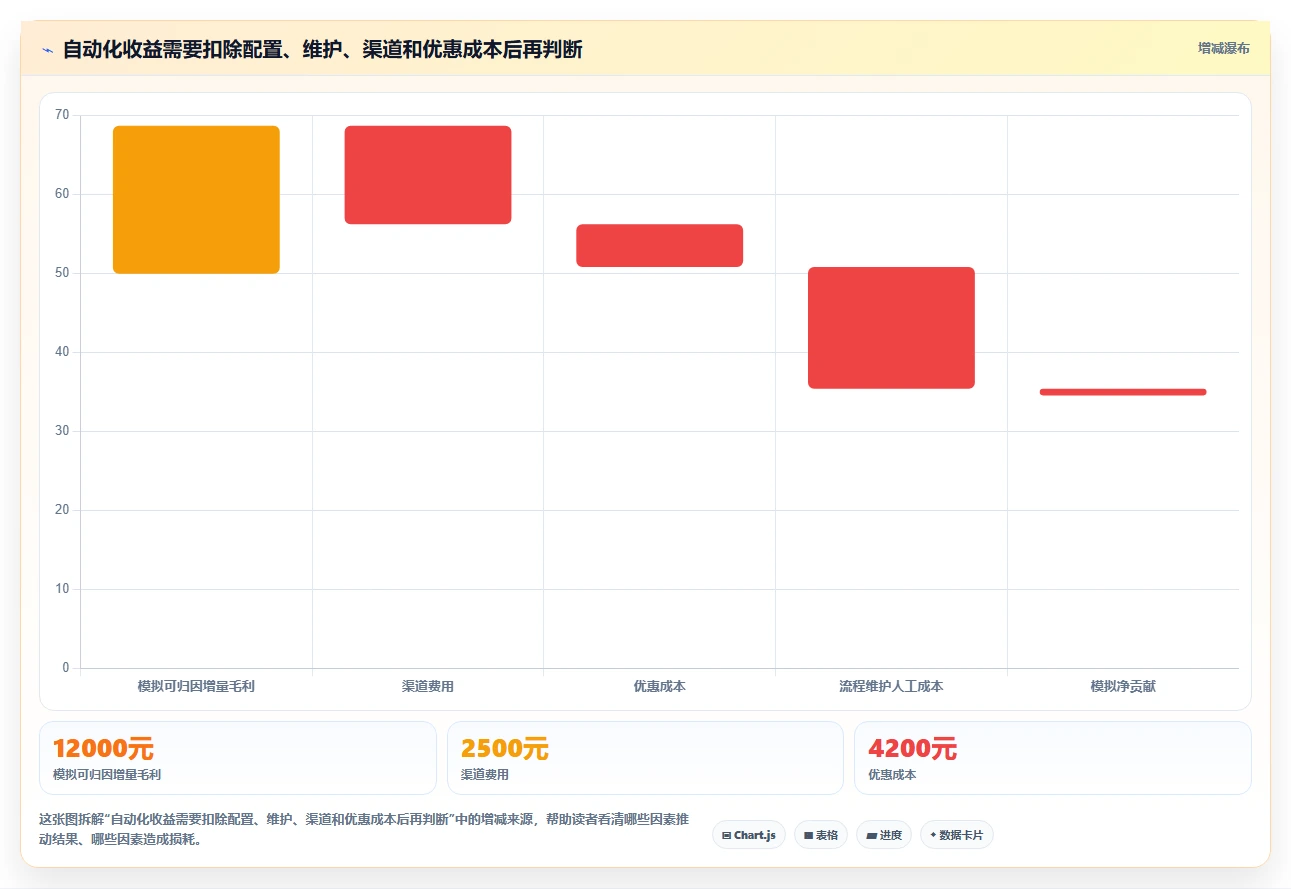Click the red 流程维护人工成本 bar

[891, 328]
